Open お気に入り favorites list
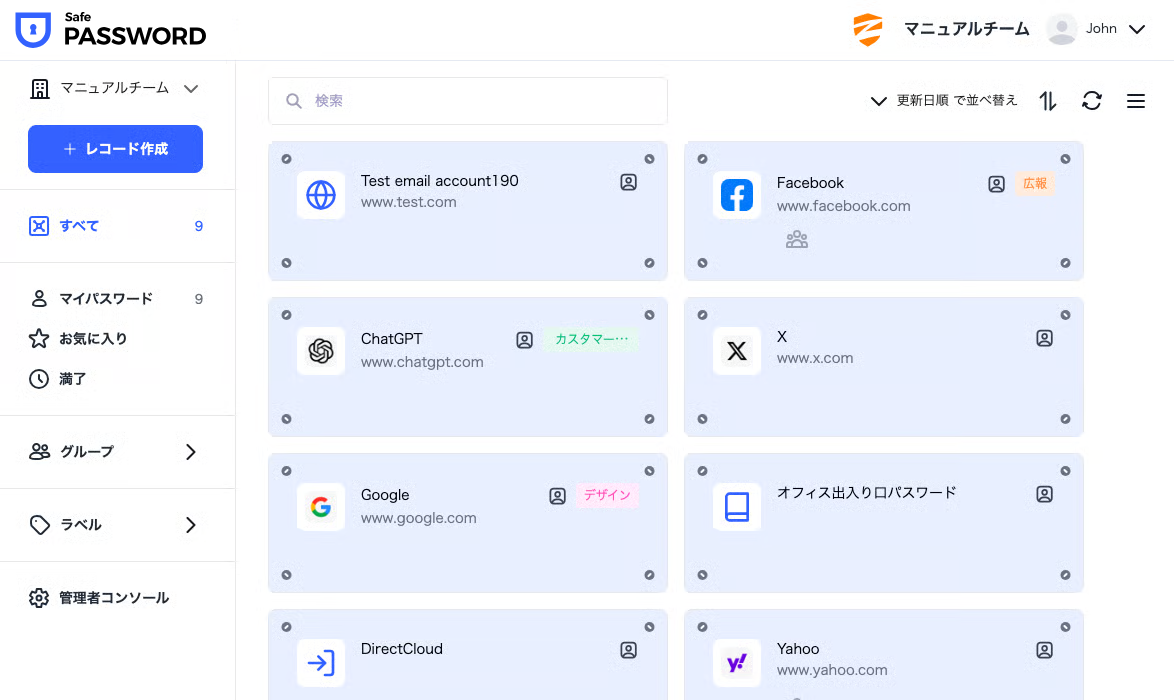This screenshot has height=700, width=1174. coord(92,339)
